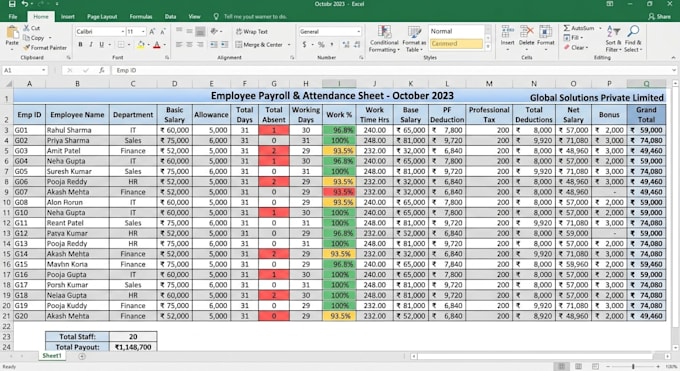Open the Formulas ribbon tab
Screen dimensions: 680x371
[141, 16]
